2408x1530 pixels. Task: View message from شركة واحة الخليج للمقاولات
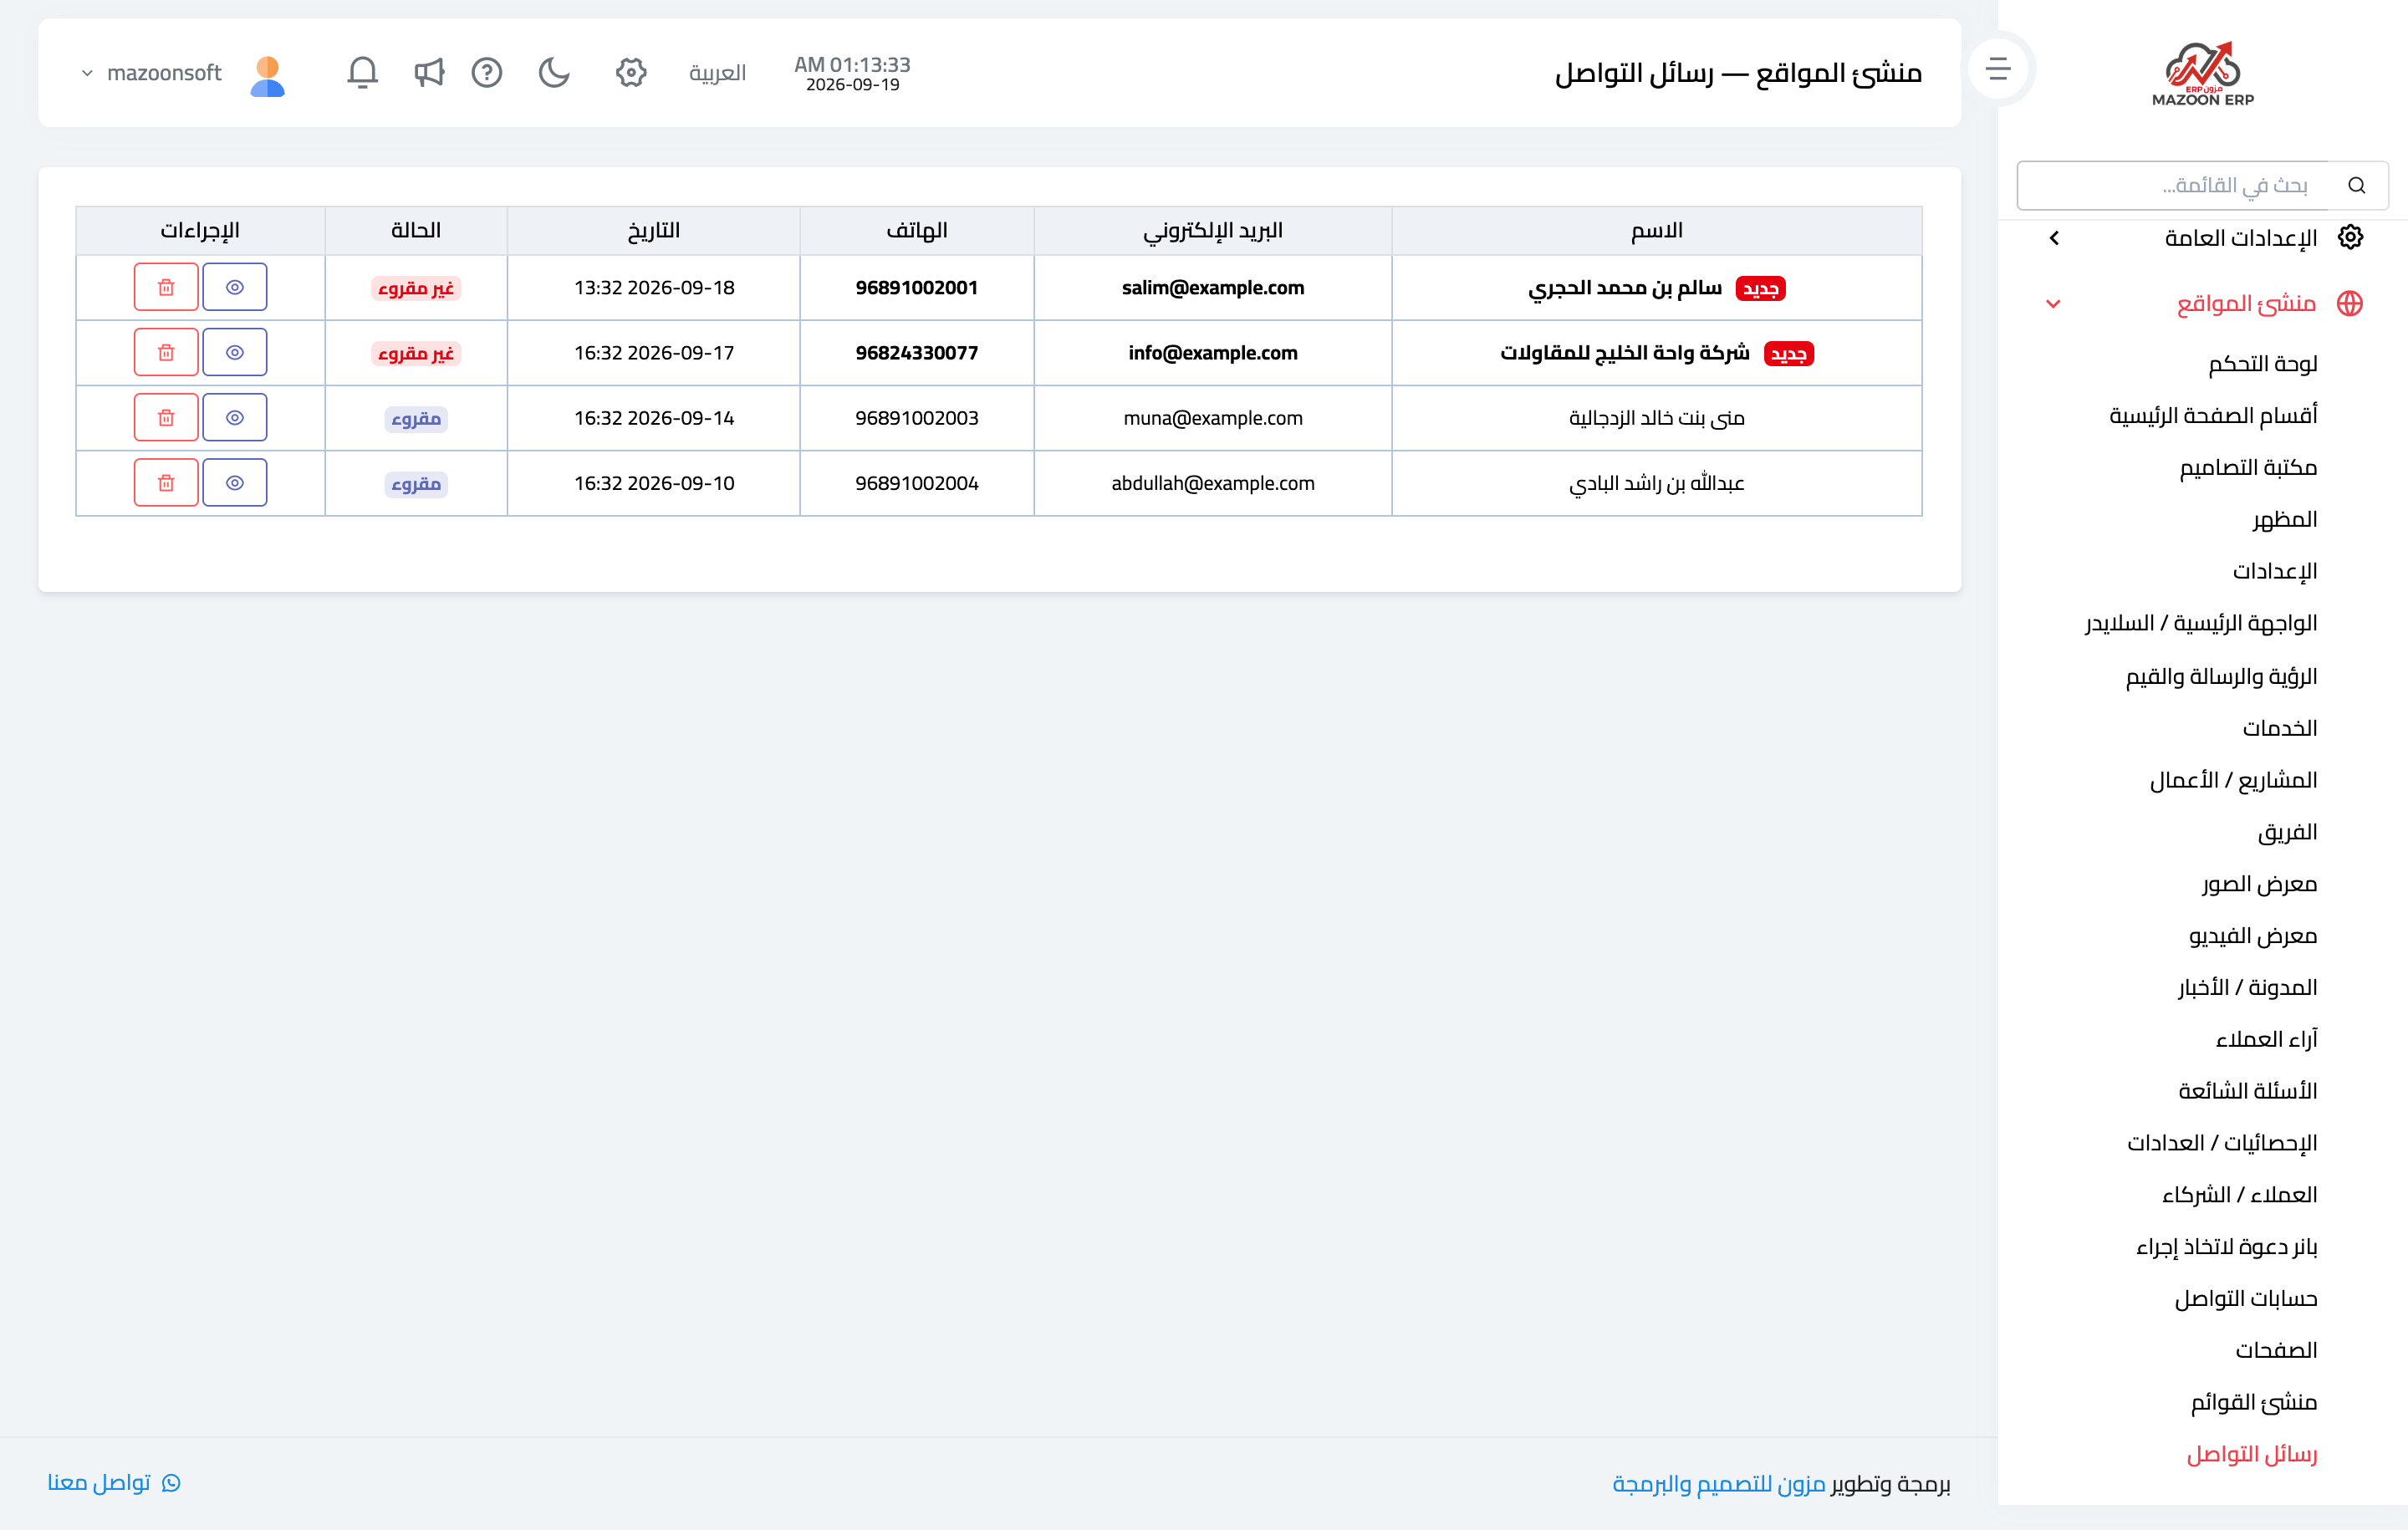(235, 352)
